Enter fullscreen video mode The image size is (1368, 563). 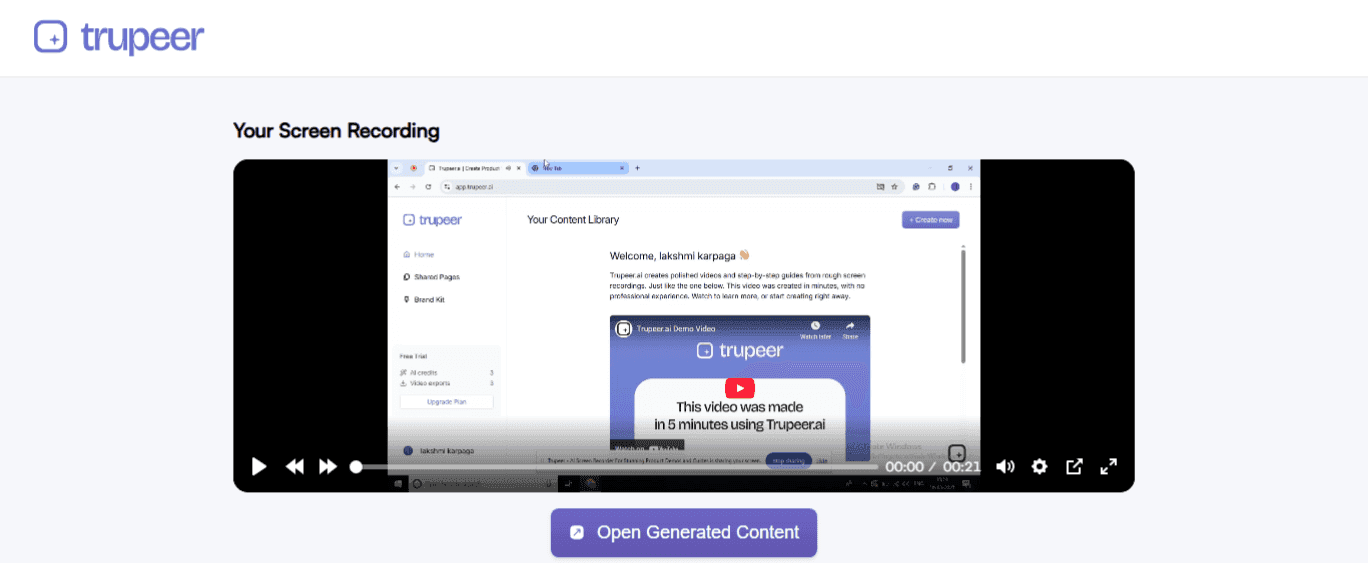[1108, 466]
